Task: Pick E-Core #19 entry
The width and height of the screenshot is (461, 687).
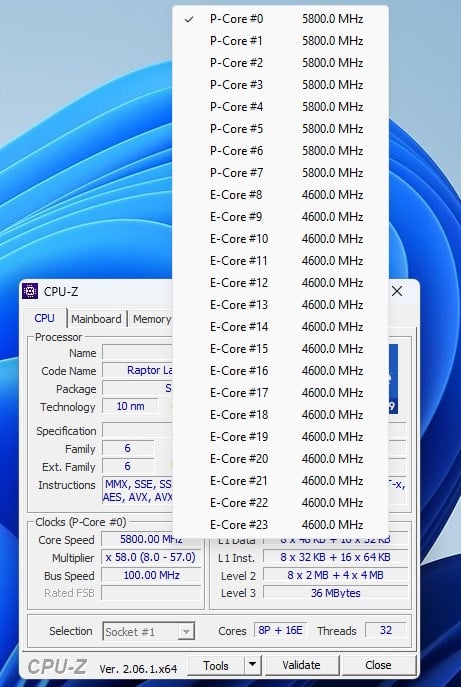Action: (x=280, y=436)
